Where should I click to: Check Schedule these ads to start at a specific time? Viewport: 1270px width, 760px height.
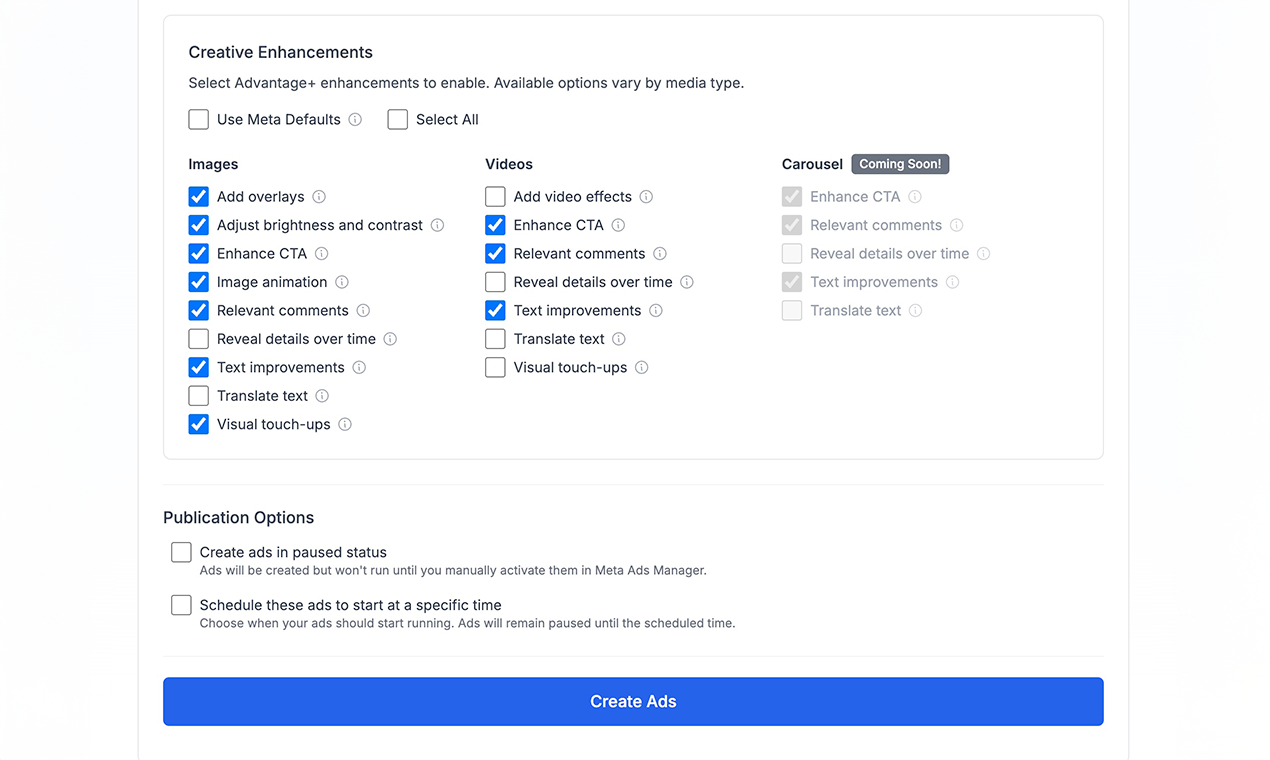181,605
